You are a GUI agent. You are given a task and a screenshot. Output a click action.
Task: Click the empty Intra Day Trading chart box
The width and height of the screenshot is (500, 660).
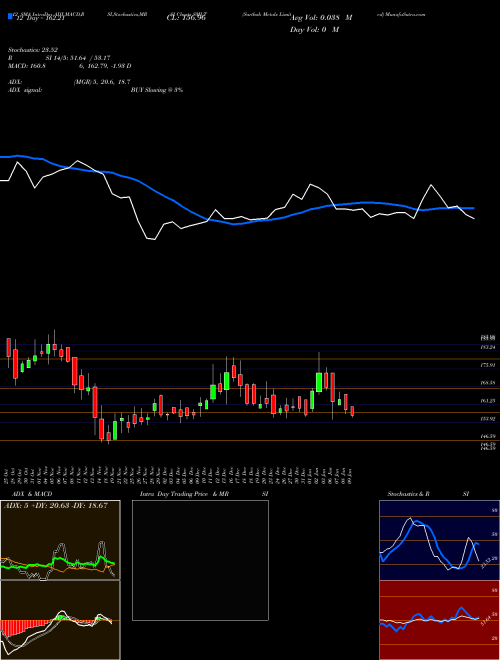pyautogui.click(x=200, y=560)
